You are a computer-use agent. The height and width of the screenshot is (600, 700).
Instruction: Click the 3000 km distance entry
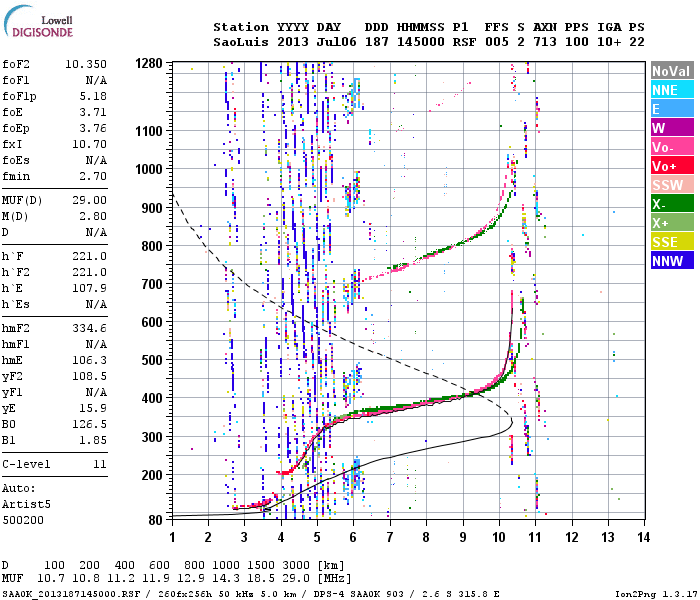[x=296, y=566]
